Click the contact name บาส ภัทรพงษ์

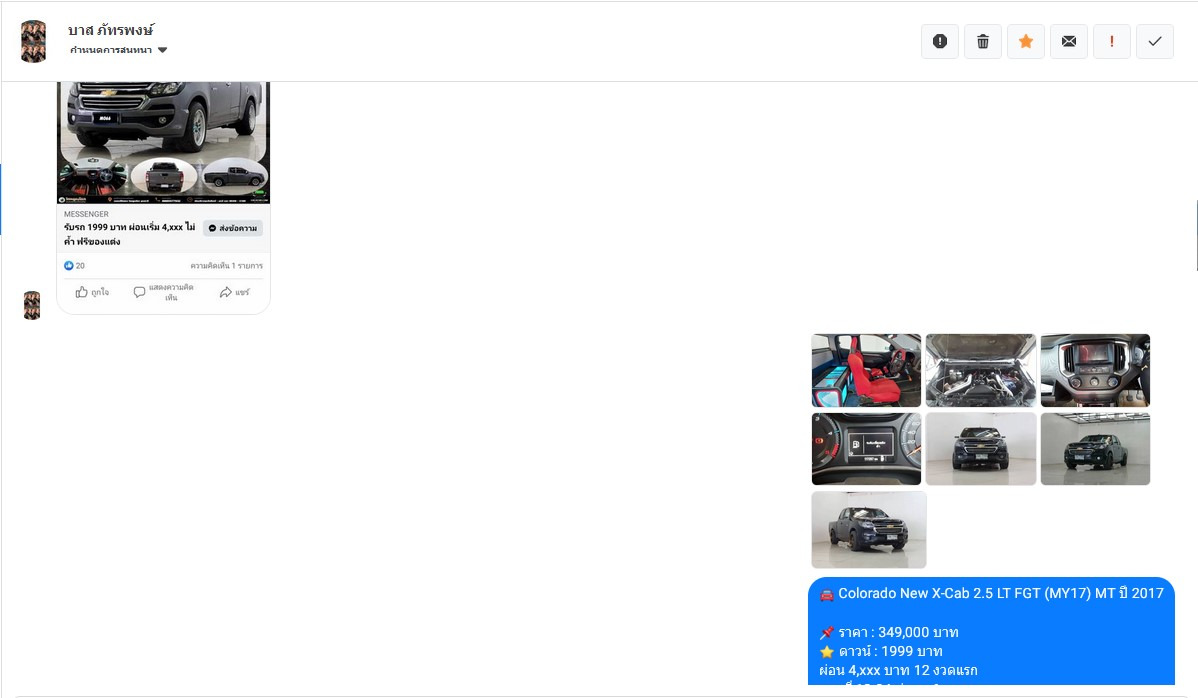click(x=111, y=30)
